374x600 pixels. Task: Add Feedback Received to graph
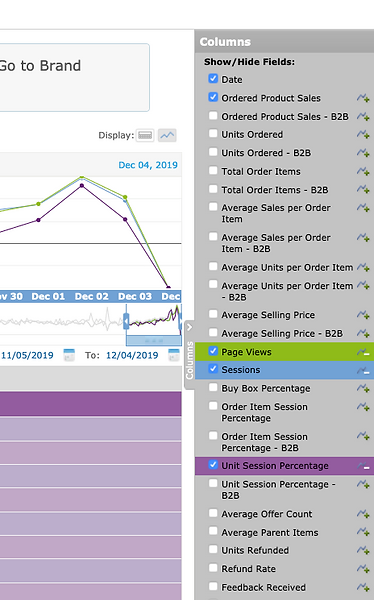[x=363, y=587]
